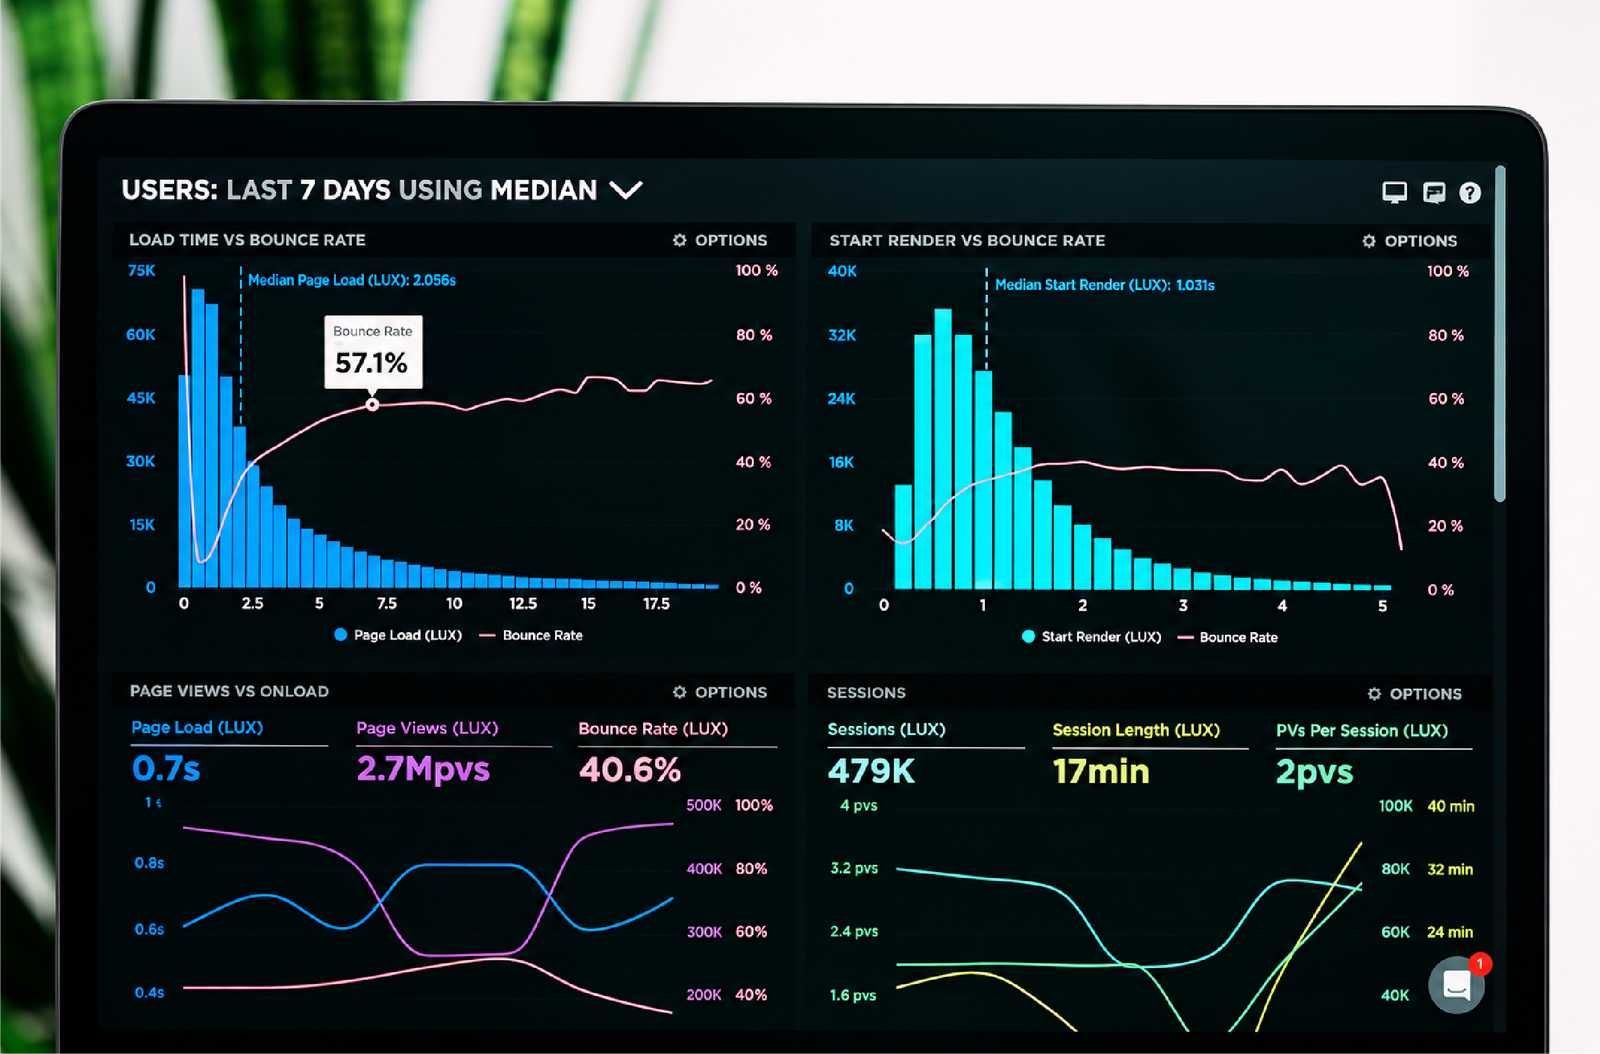Click the 17.5 x-axis tick label
Viewport: 1600px width, 1054px height.
pos(656,604)
